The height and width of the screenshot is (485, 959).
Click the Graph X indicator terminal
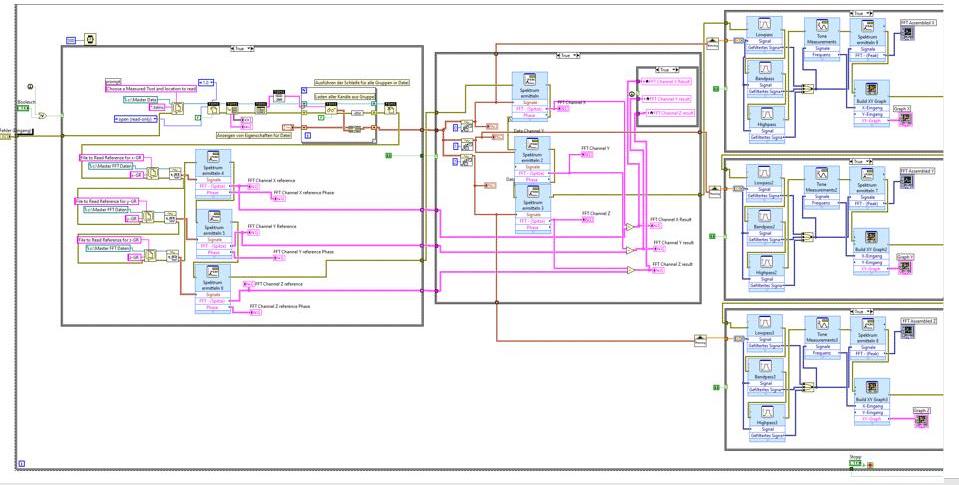(904, 119)
